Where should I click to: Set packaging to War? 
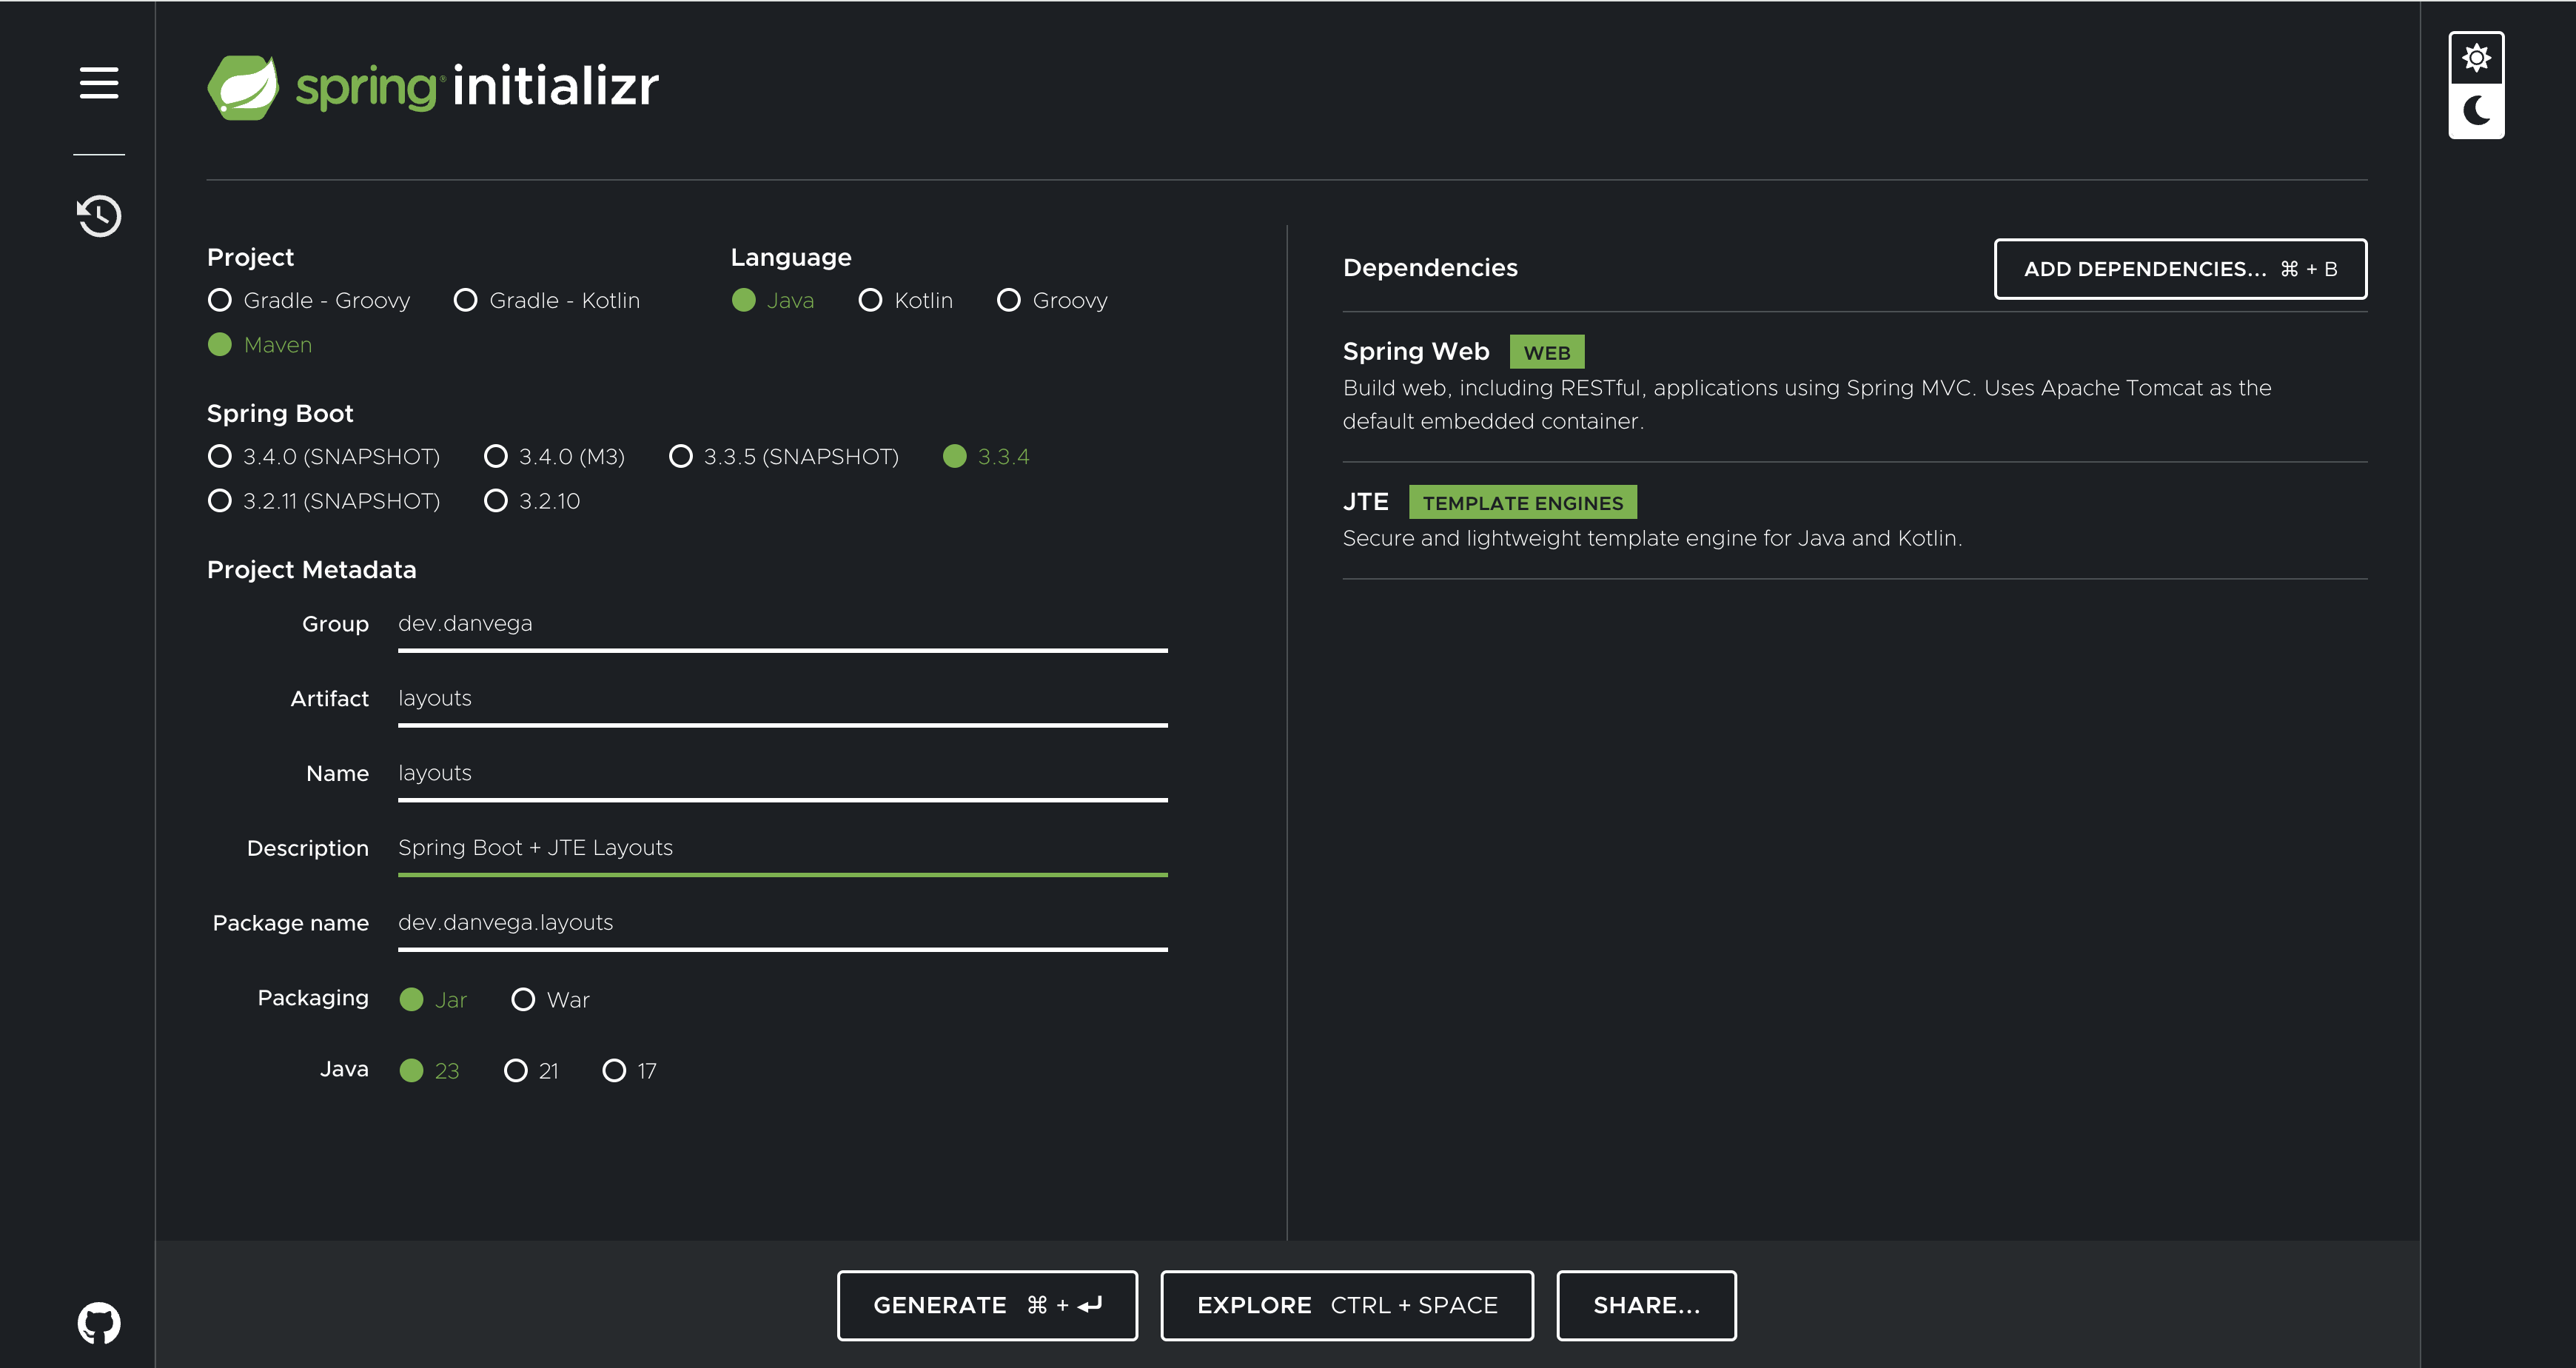coord(523,999)
